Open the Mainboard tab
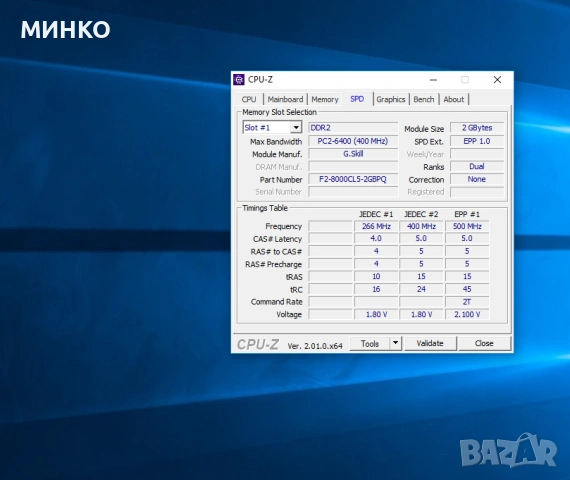This screenshot has height=480, width=570. coord(285,99)
